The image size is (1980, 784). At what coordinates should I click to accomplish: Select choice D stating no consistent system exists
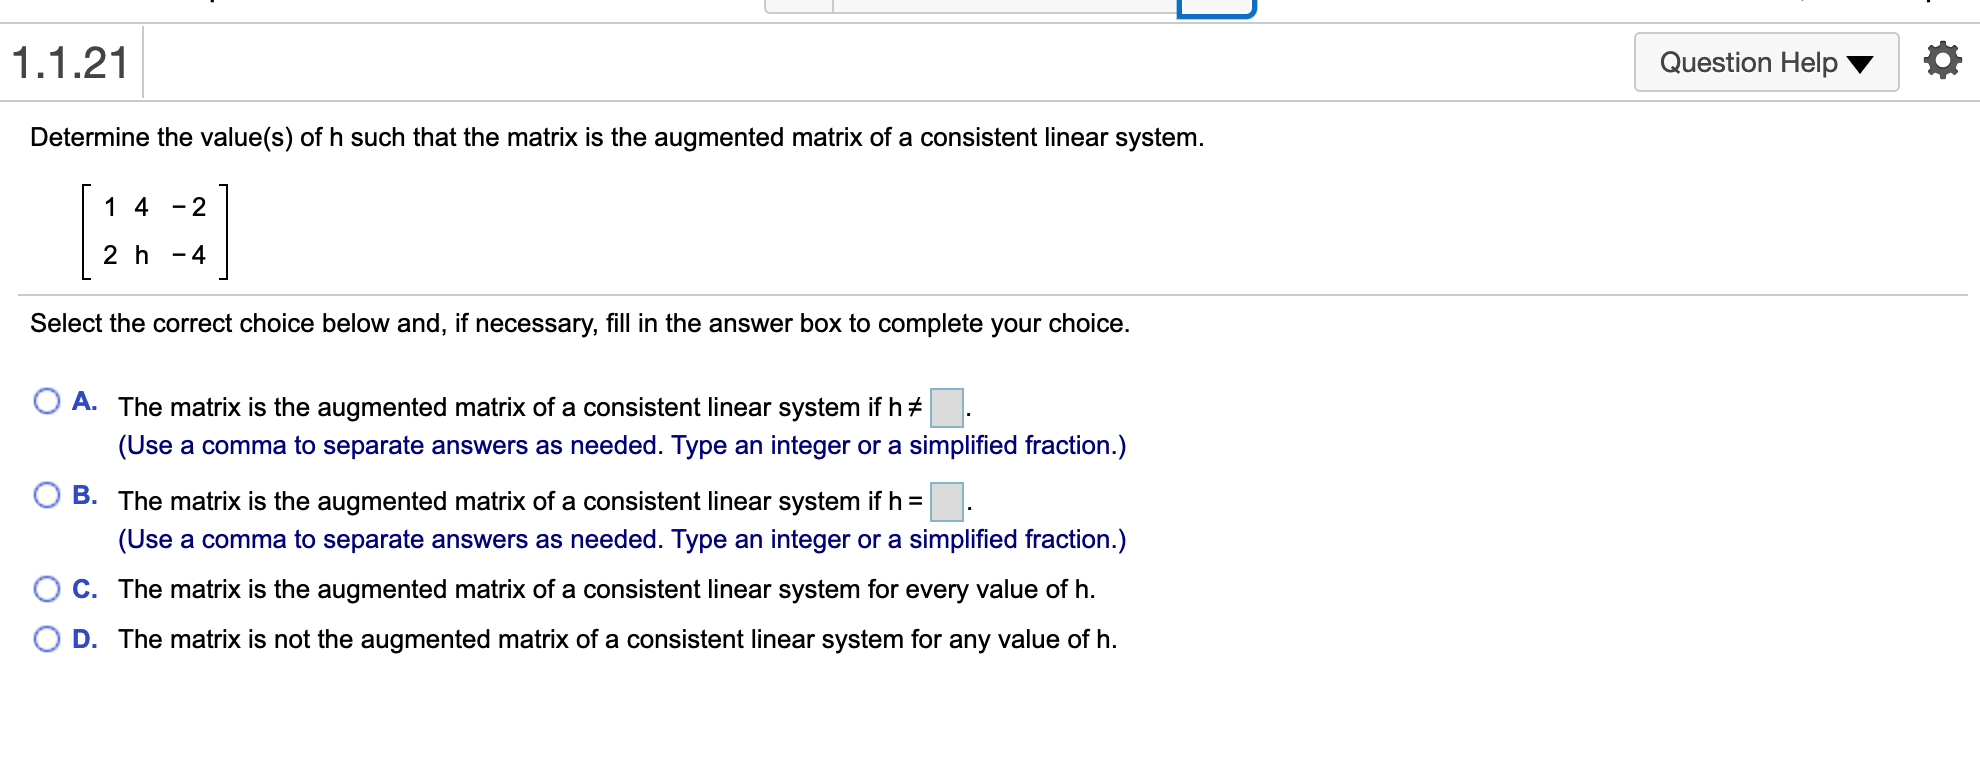tap(47, 637)
